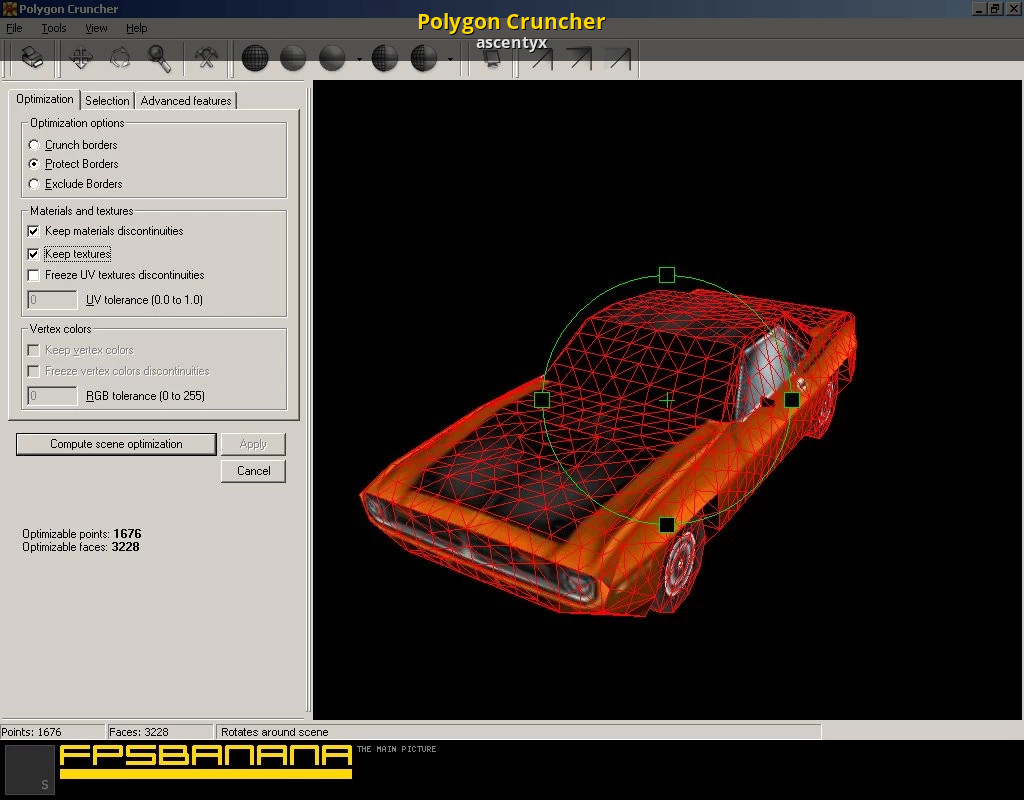The width and height of the screenshot is (1024, 800).
Task: Open the Tools menu
Action: pyautogui.click(x=53, y=28)
